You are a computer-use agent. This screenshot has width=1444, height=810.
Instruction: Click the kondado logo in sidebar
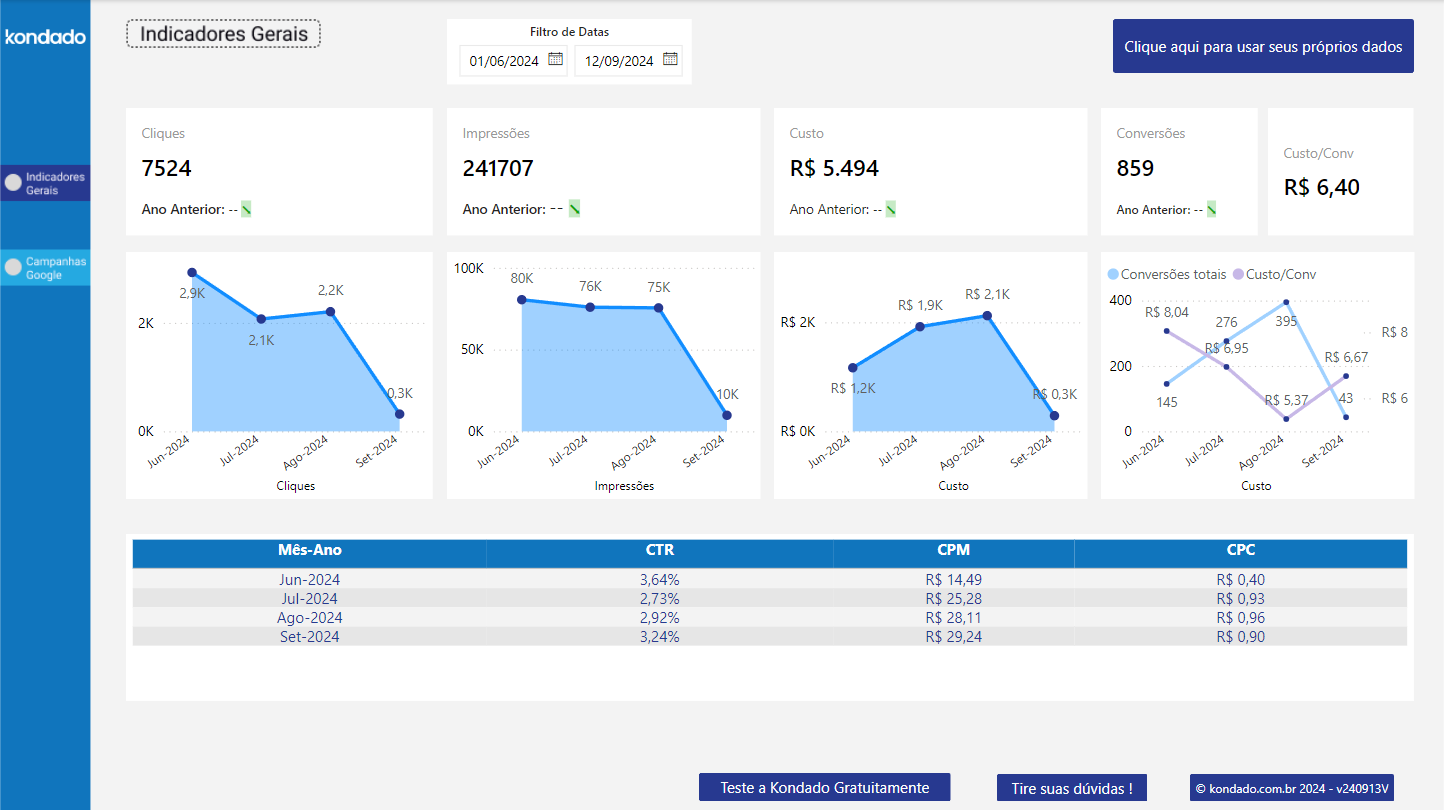44,36
